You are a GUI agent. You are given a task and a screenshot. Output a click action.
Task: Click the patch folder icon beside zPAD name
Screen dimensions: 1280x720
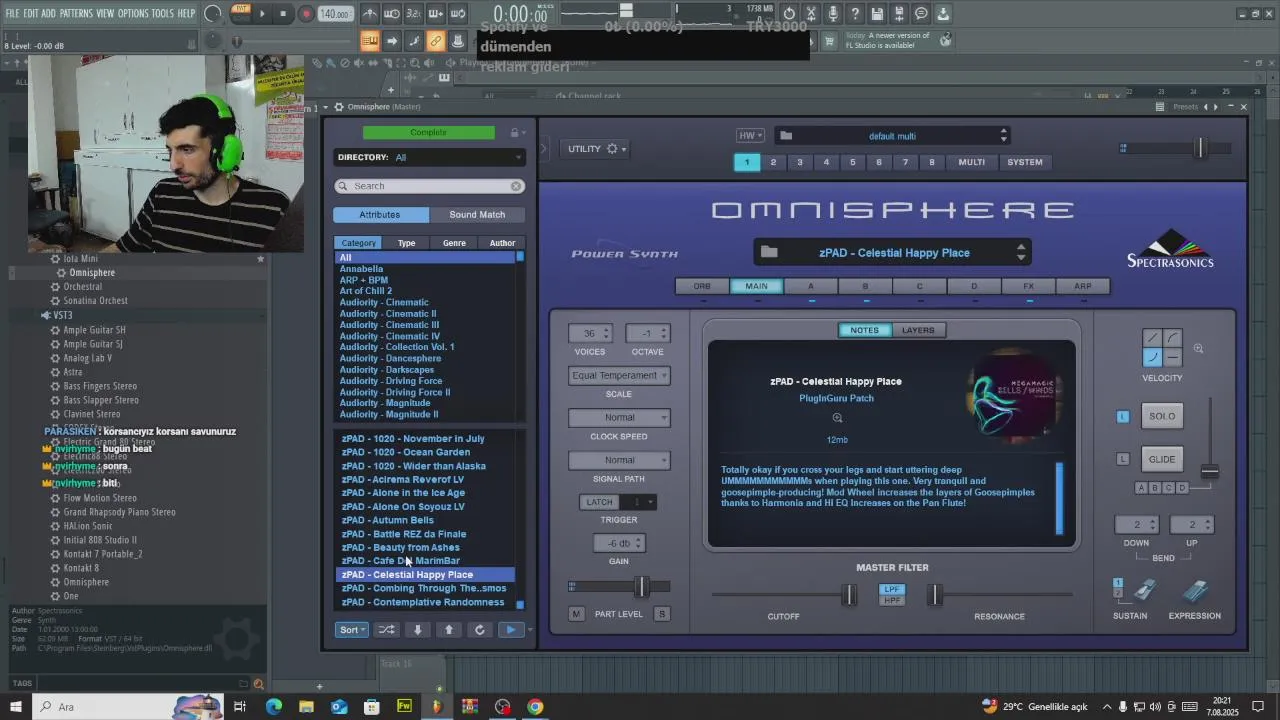[769, 253]
